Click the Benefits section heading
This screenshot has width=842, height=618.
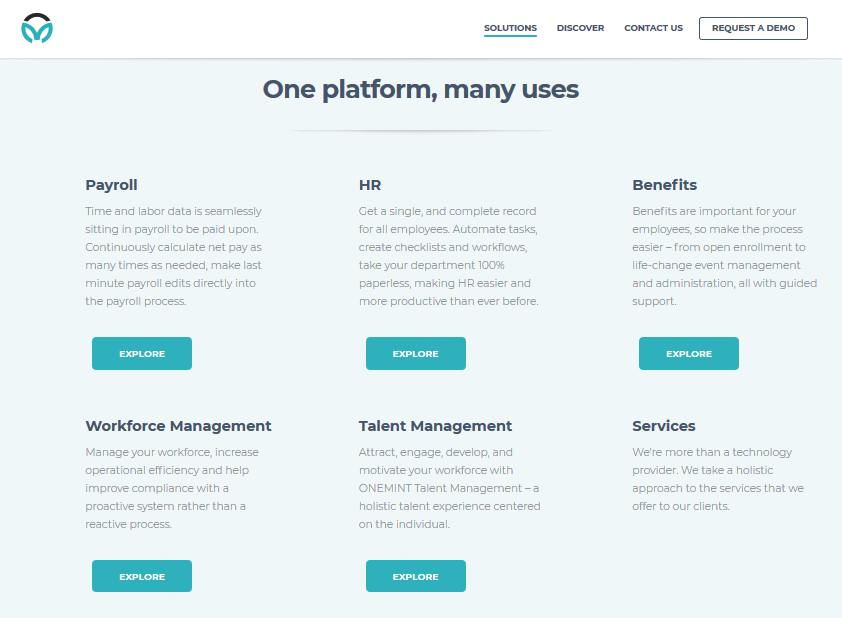tap(664, 185)
